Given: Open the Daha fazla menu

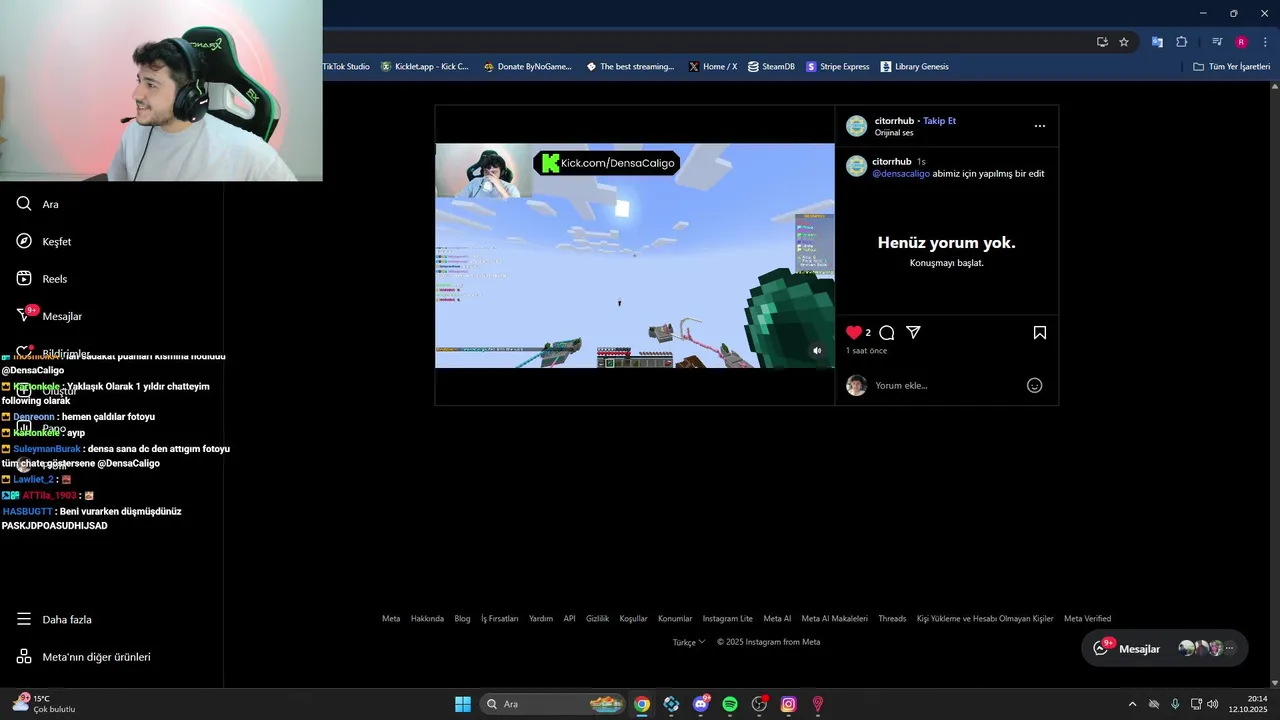Looking at the screenshot, I should [x=54, y=619].
